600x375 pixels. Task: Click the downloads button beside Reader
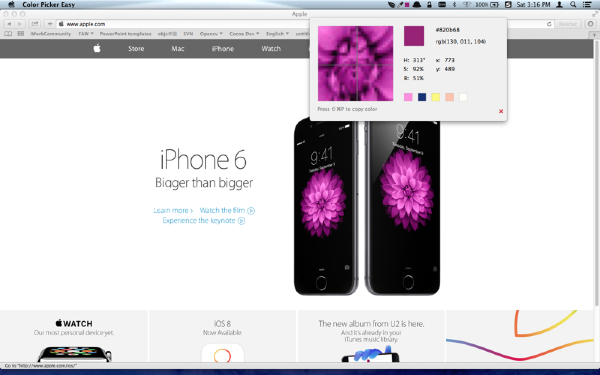(590, 24)
